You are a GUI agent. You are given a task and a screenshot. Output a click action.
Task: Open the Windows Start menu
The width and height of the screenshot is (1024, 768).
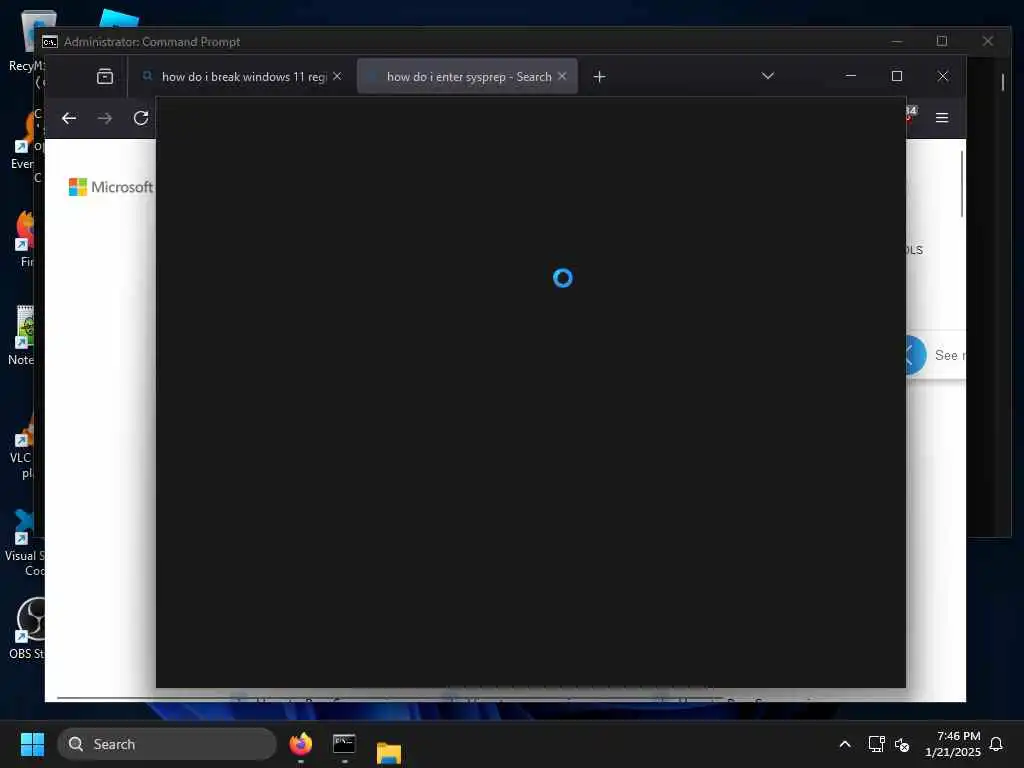click(32, 744)
